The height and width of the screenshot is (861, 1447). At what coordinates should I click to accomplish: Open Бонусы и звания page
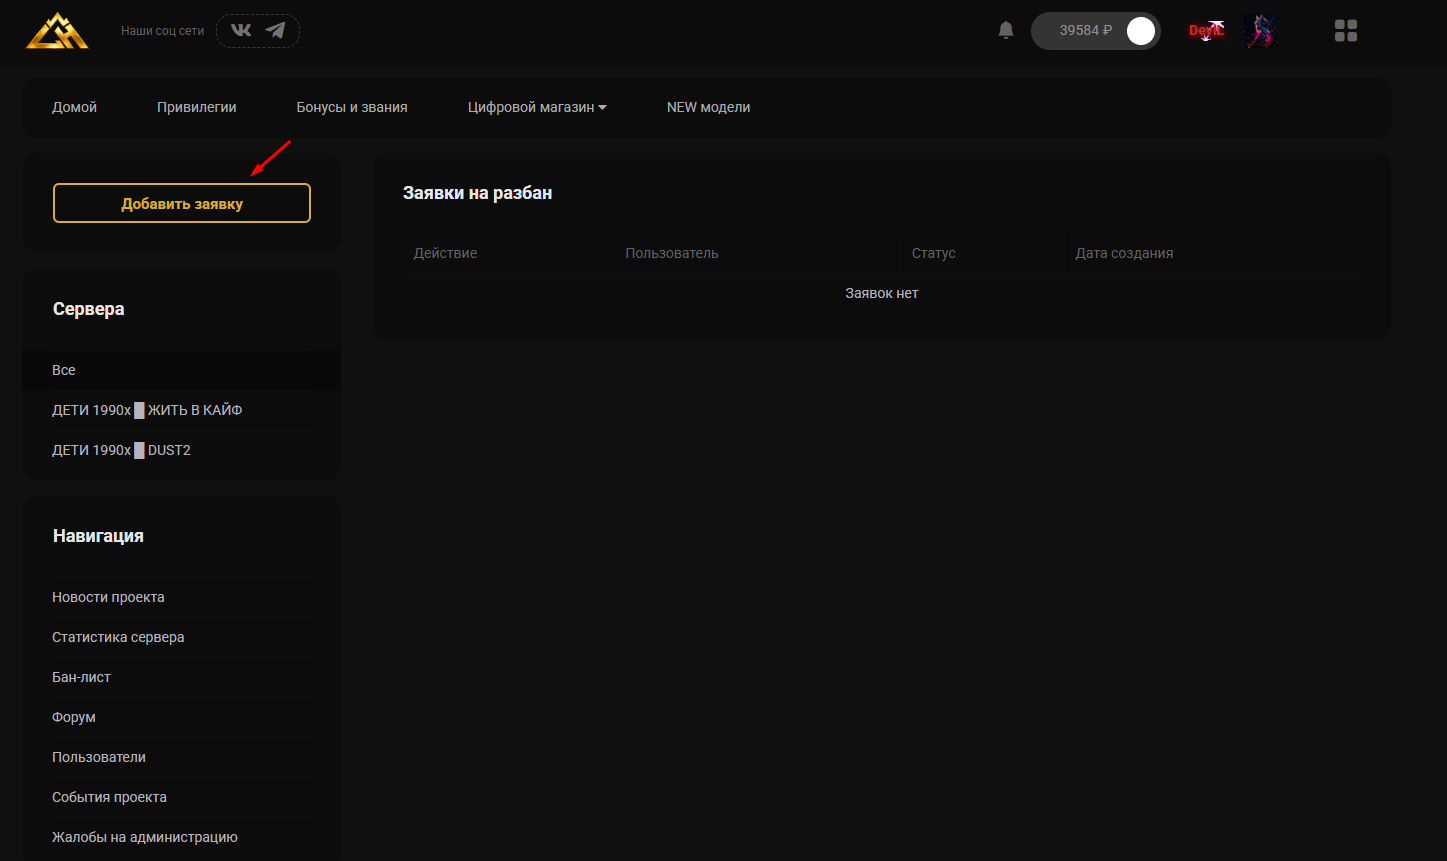pyautogui.click(x=352, y=107)
